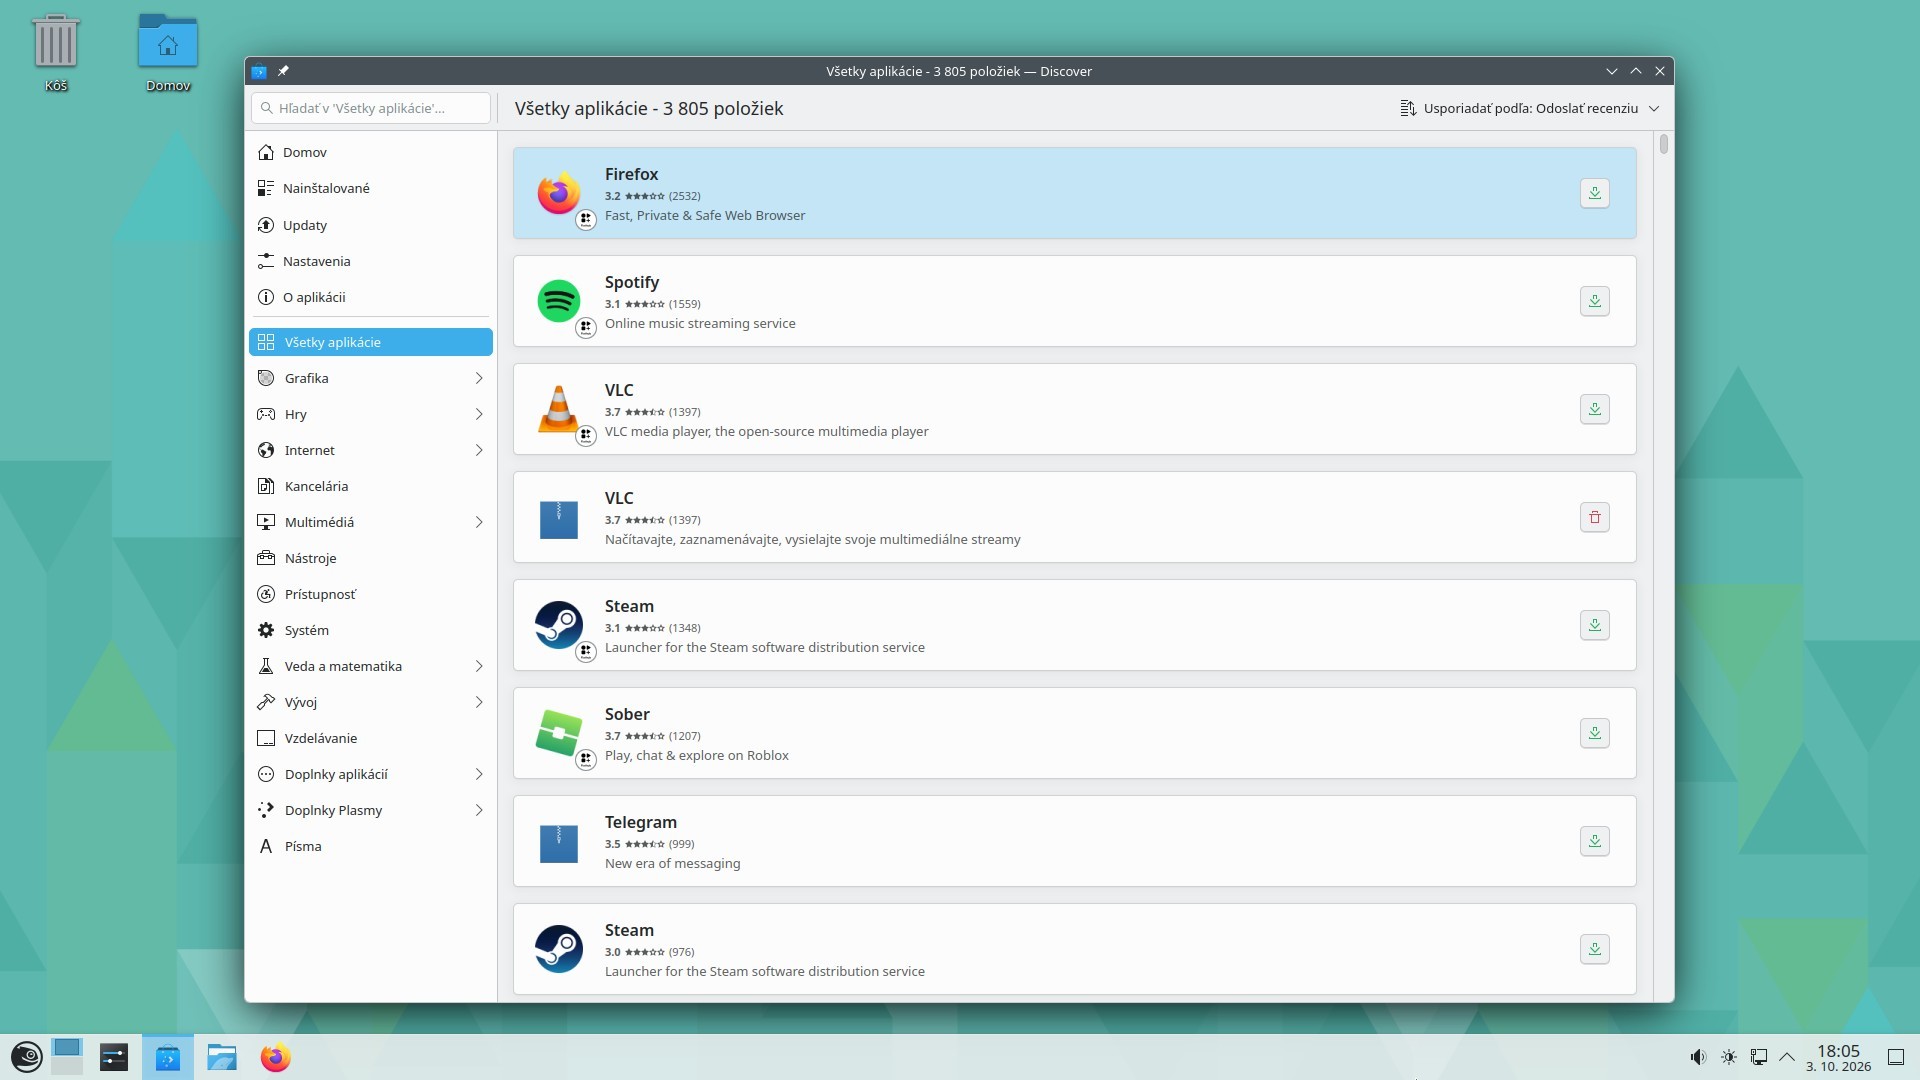Viewport: 1920px width, 1080px height.
Task: Open Nastavenia in the sidebar
Action: pyautogui.click(x=371, y=261)
